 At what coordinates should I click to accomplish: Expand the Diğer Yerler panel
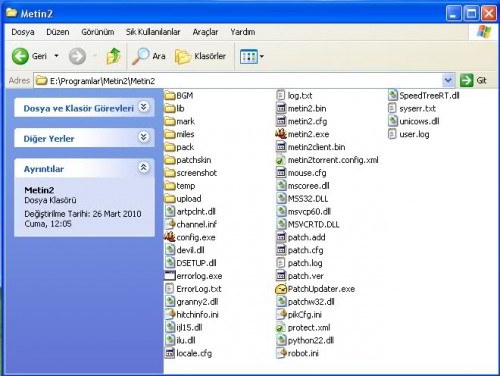(x=144, y=137)
